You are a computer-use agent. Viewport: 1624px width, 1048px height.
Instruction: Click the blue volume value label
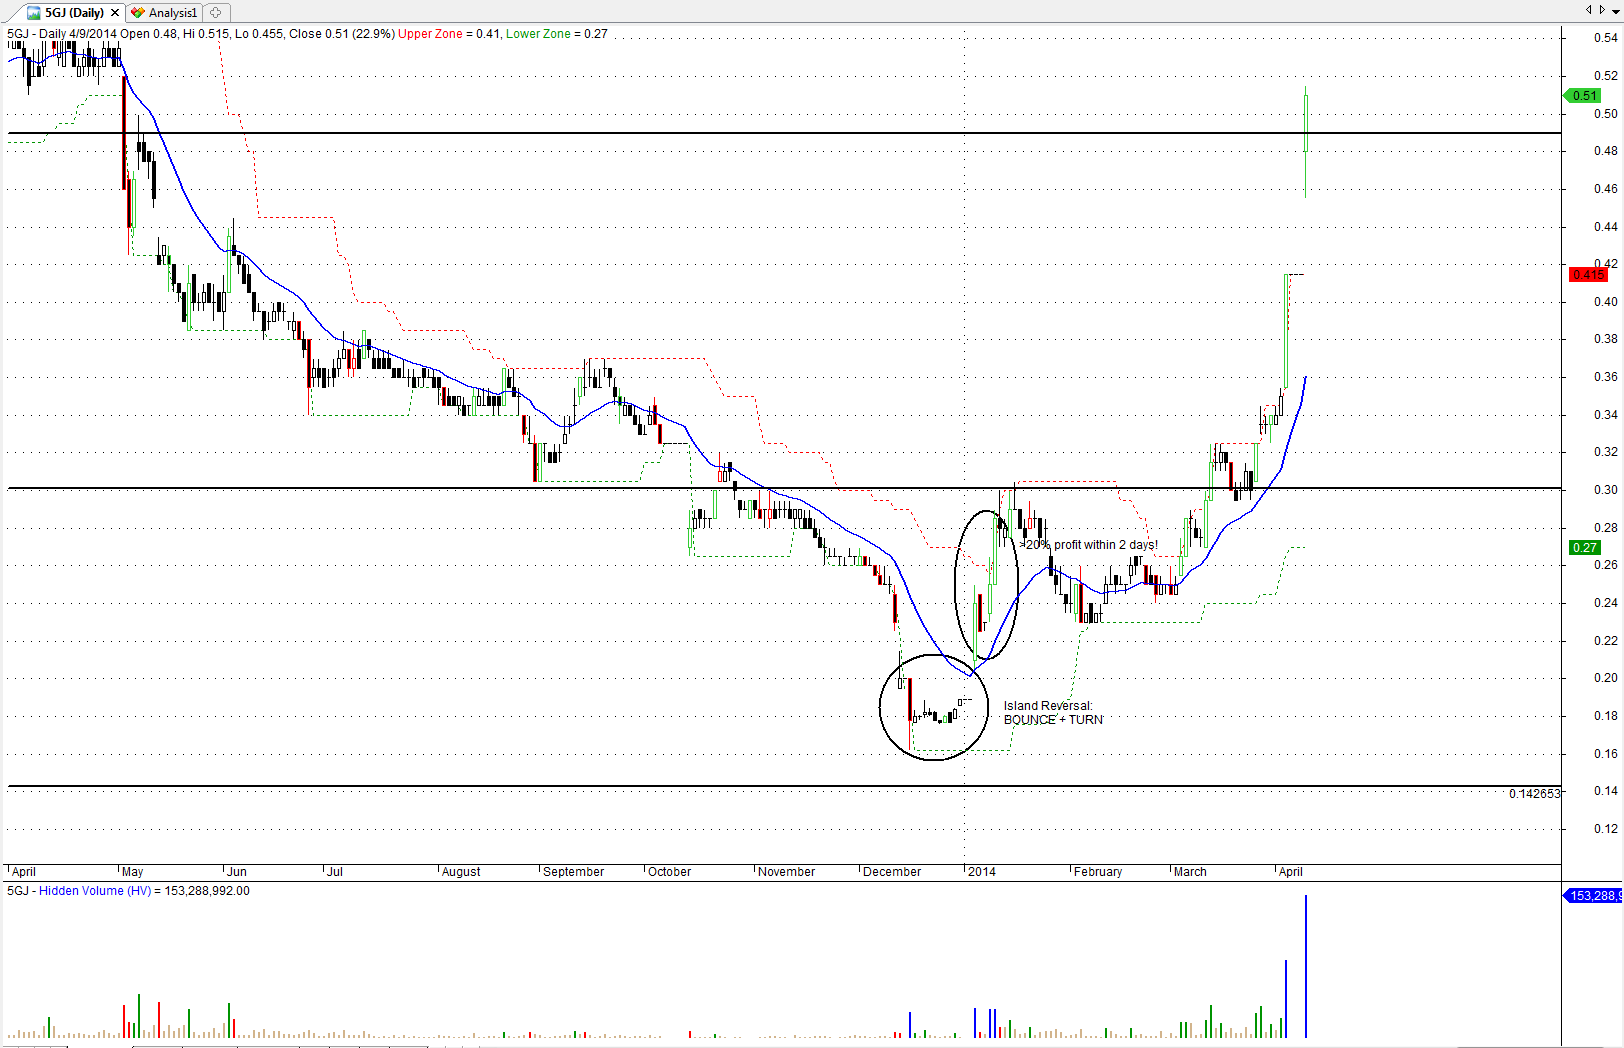click(x=1594, y=896)
